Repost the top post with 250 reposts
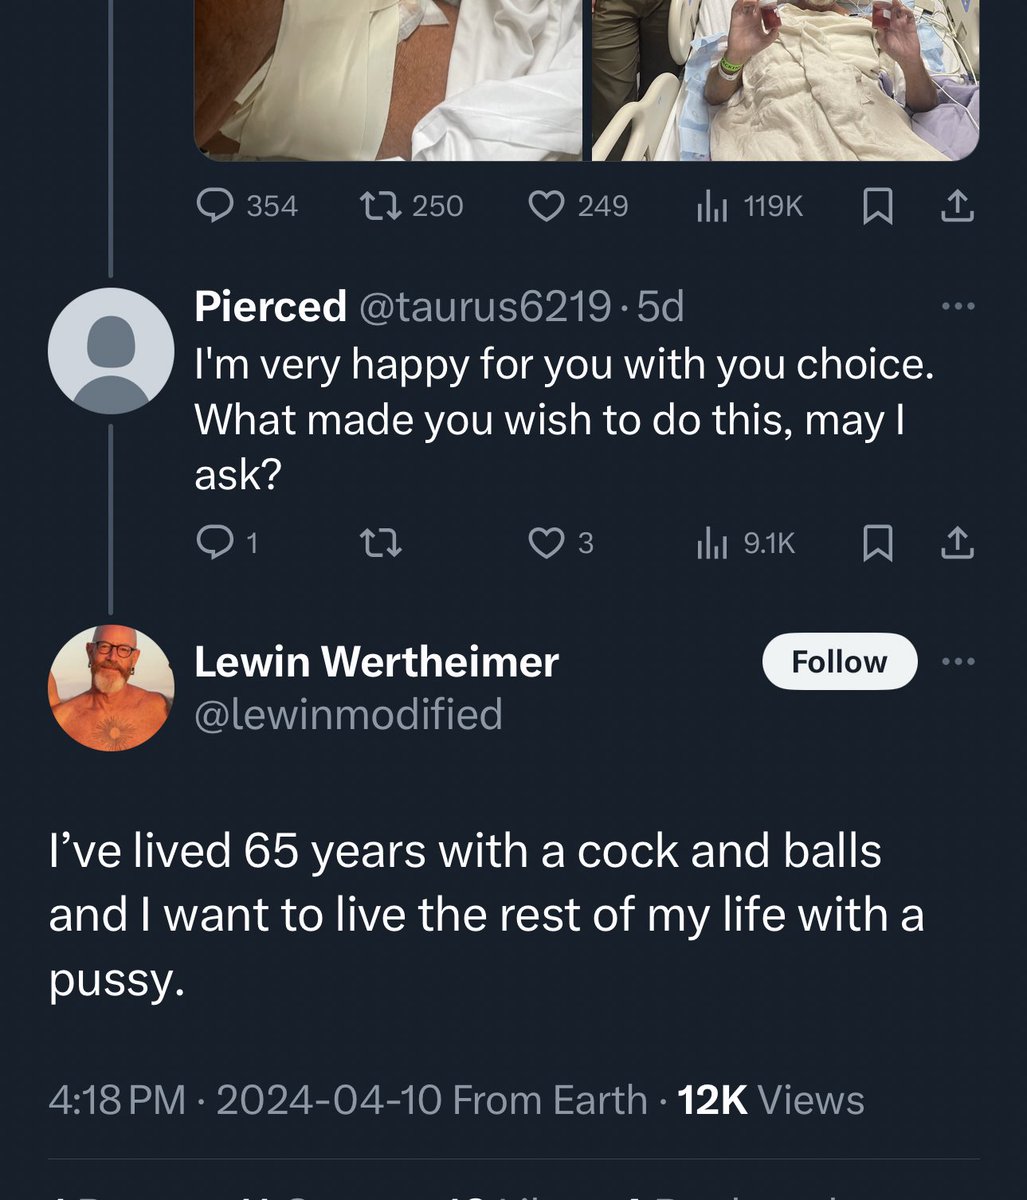The width and height of the screenshot is (1027, 1200). pyautogui.click(x=411, y=206)
